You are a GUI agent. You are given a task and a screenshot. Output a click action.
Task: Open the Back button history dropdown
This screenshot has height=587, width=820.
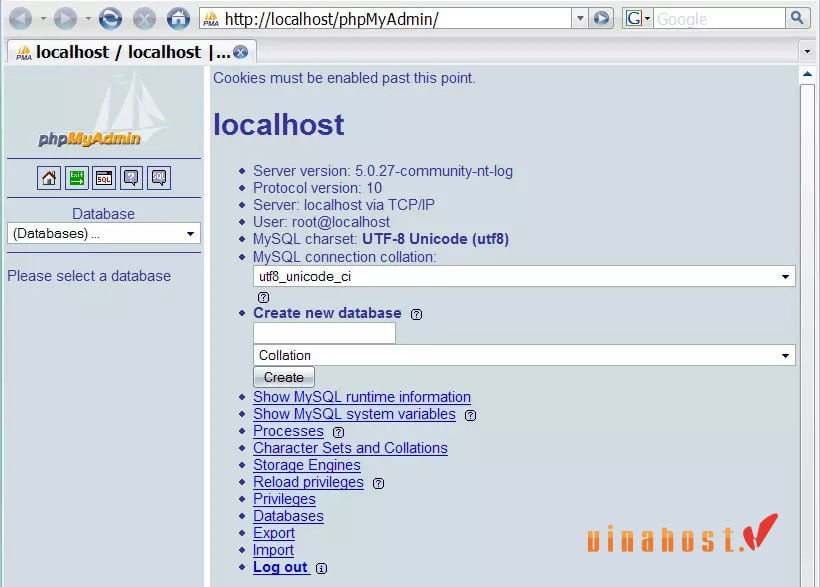point(43,19)
